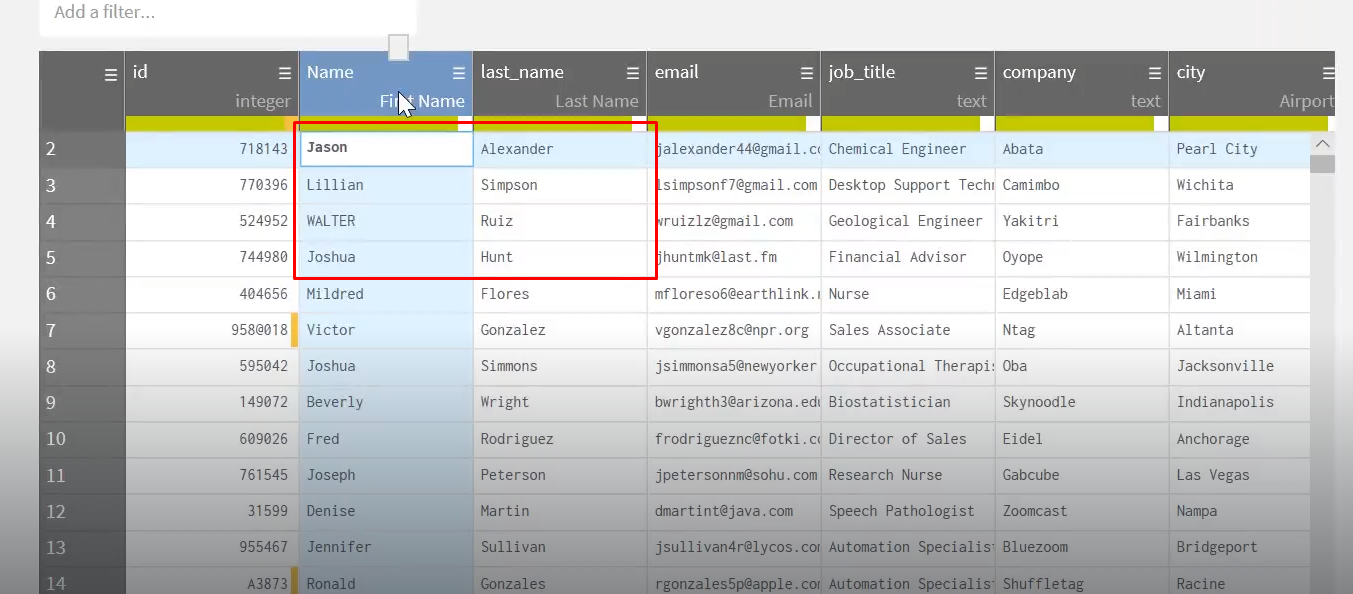Open the company column menu icon
This screenshot has width=1353, height=594.
coord(1155,73)
